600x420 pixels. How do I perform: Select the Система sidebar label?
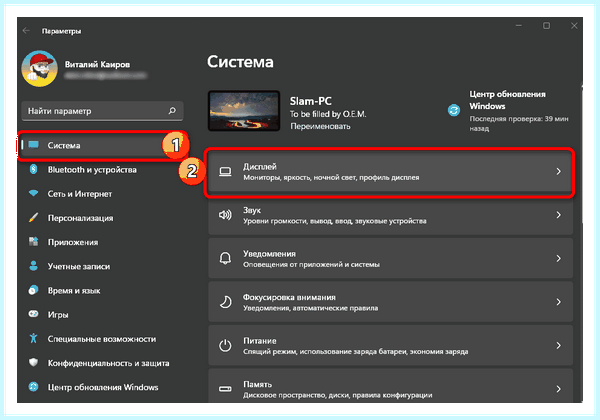64,145
